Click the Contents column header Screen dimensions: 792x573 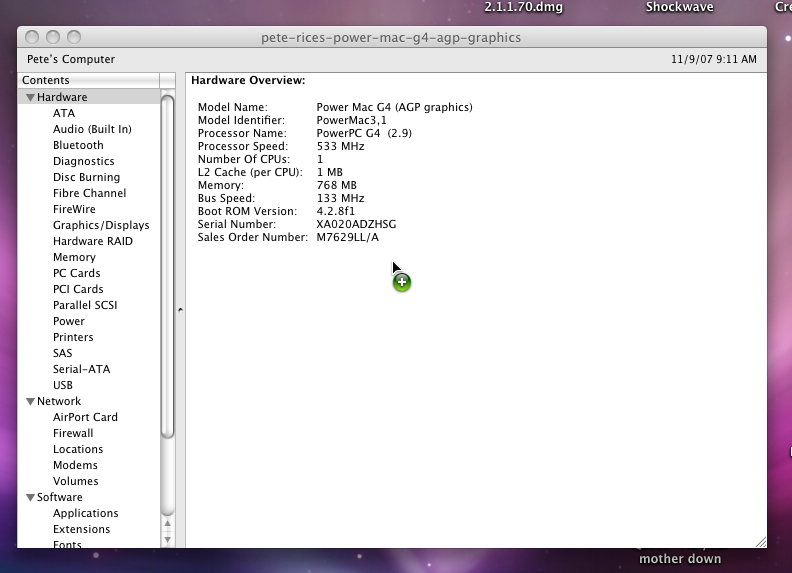89,80
